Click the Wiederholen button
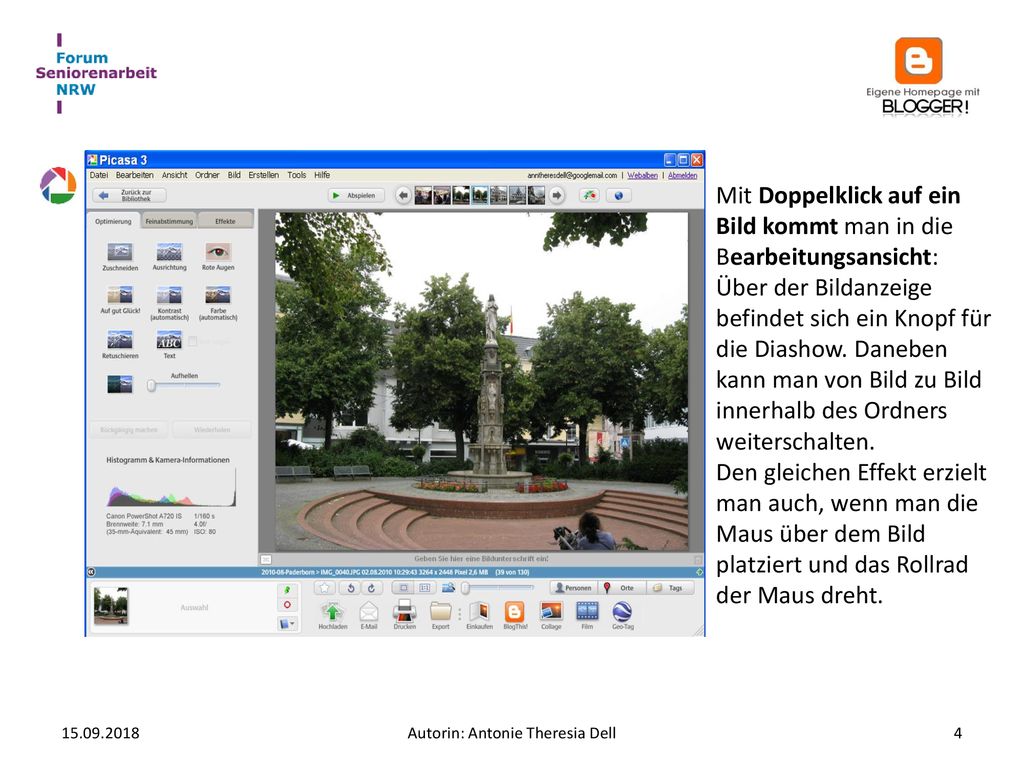 tap(212, 430)
